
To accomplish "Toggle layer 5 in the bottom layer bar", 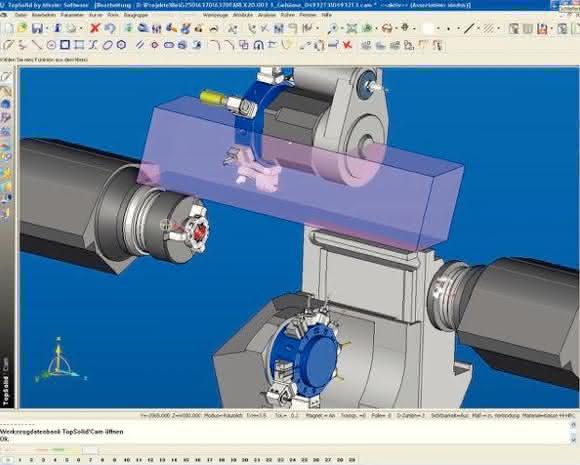I will pyautogui.click(x=67, y=460).
